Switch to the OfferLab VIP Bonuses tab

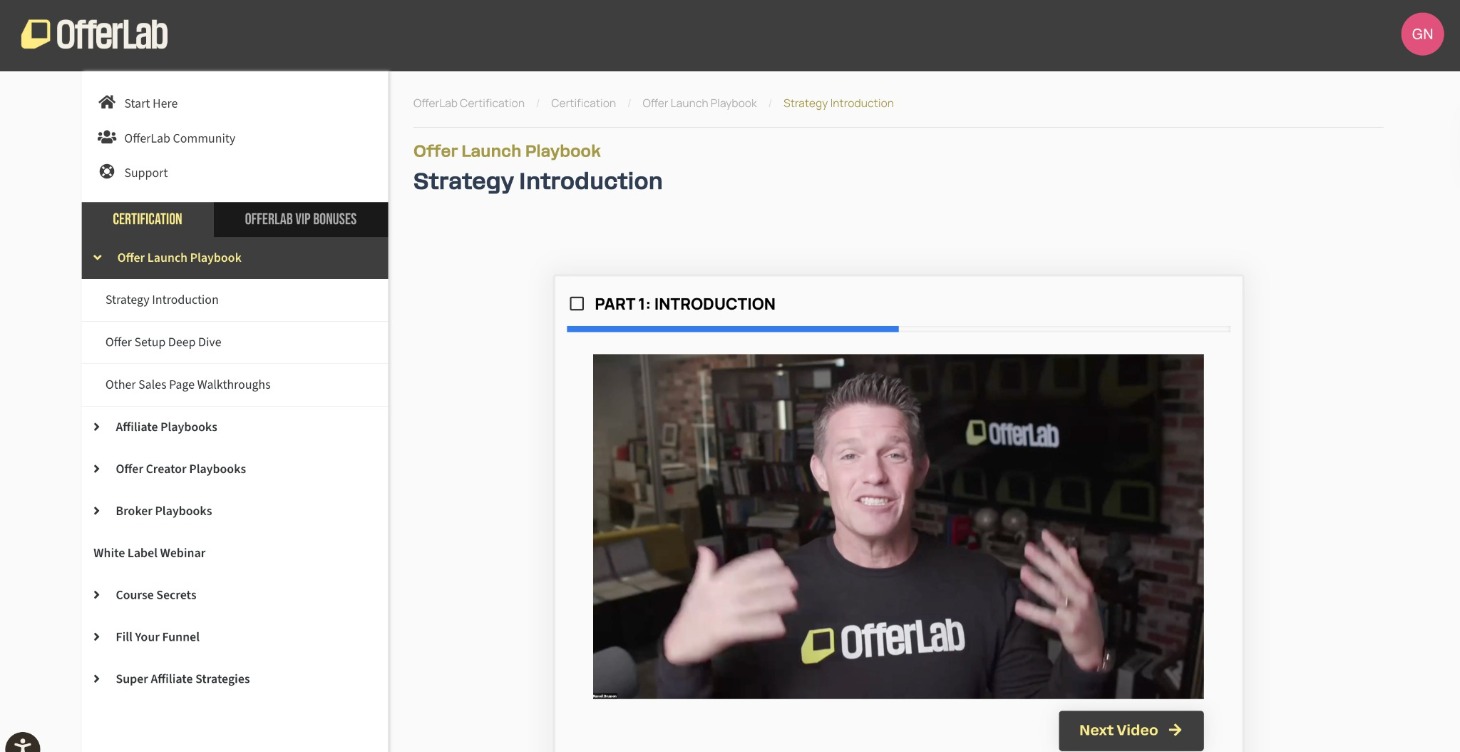click(x=300, y=219)
